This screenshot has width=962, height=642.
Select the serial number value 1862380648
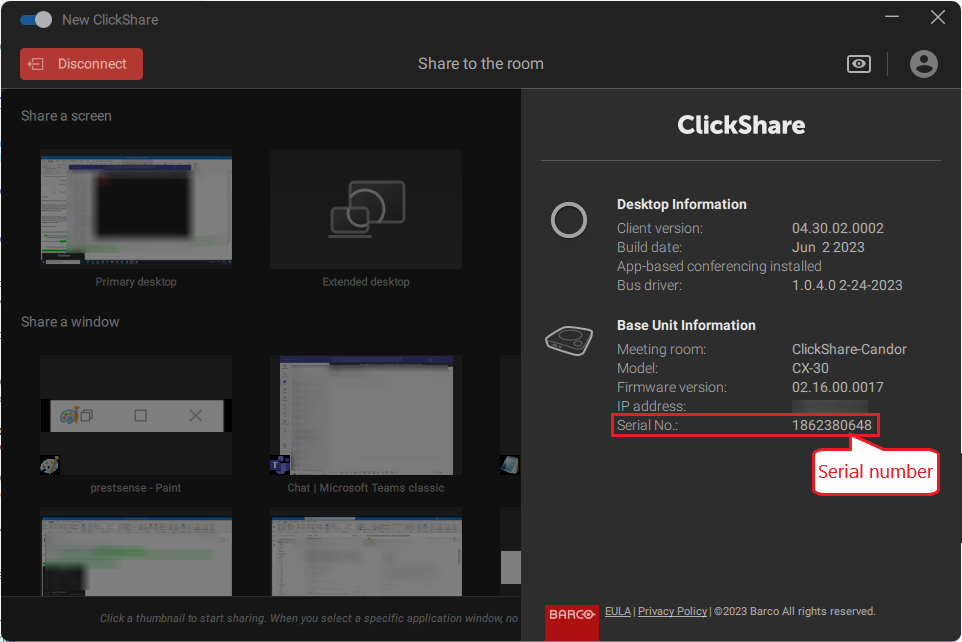pos(831,425)
